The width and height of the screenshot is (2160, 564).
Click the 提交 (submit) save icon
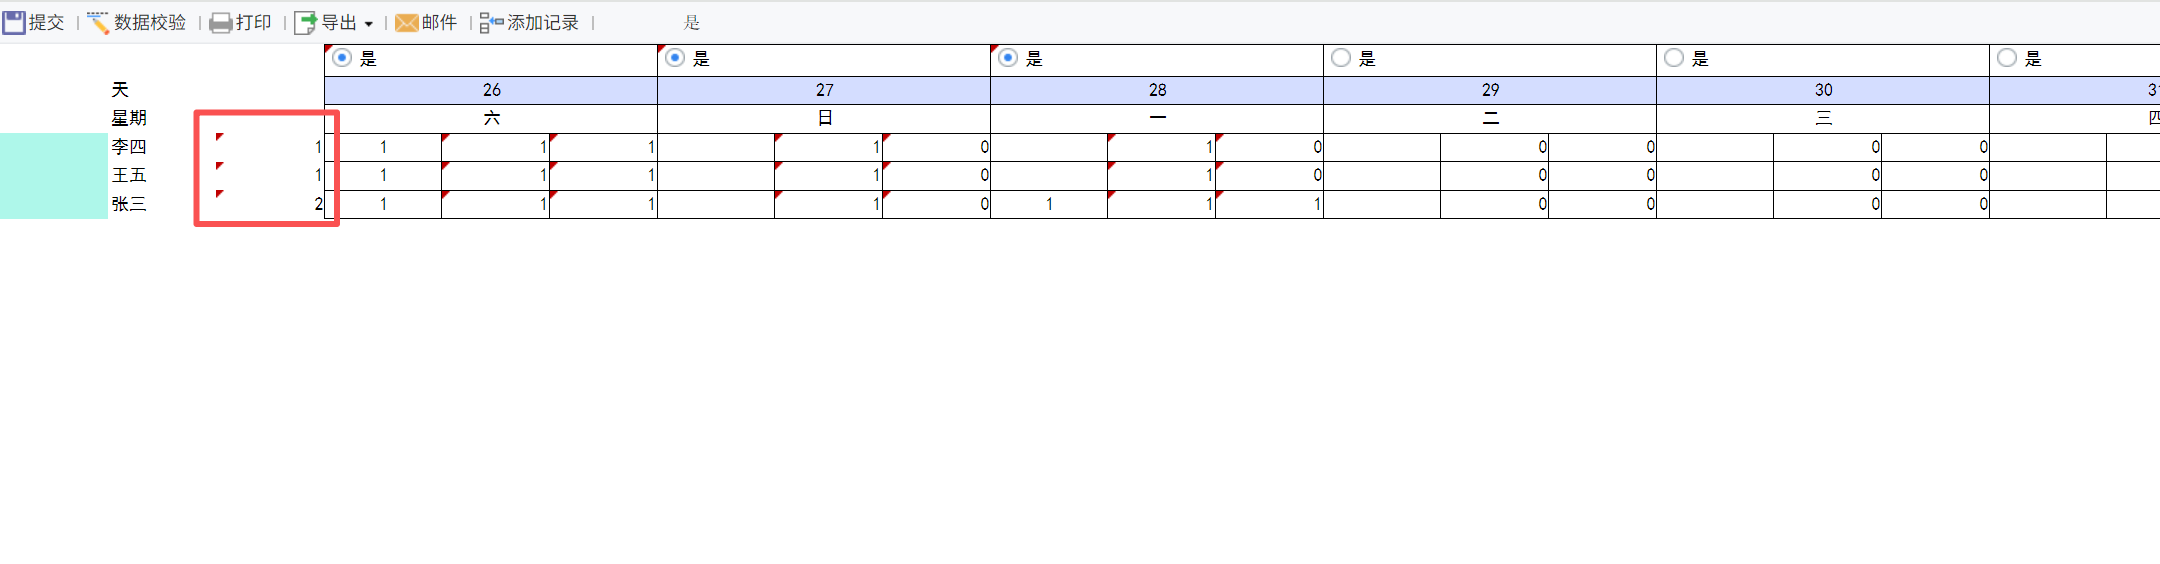(14, 22)
